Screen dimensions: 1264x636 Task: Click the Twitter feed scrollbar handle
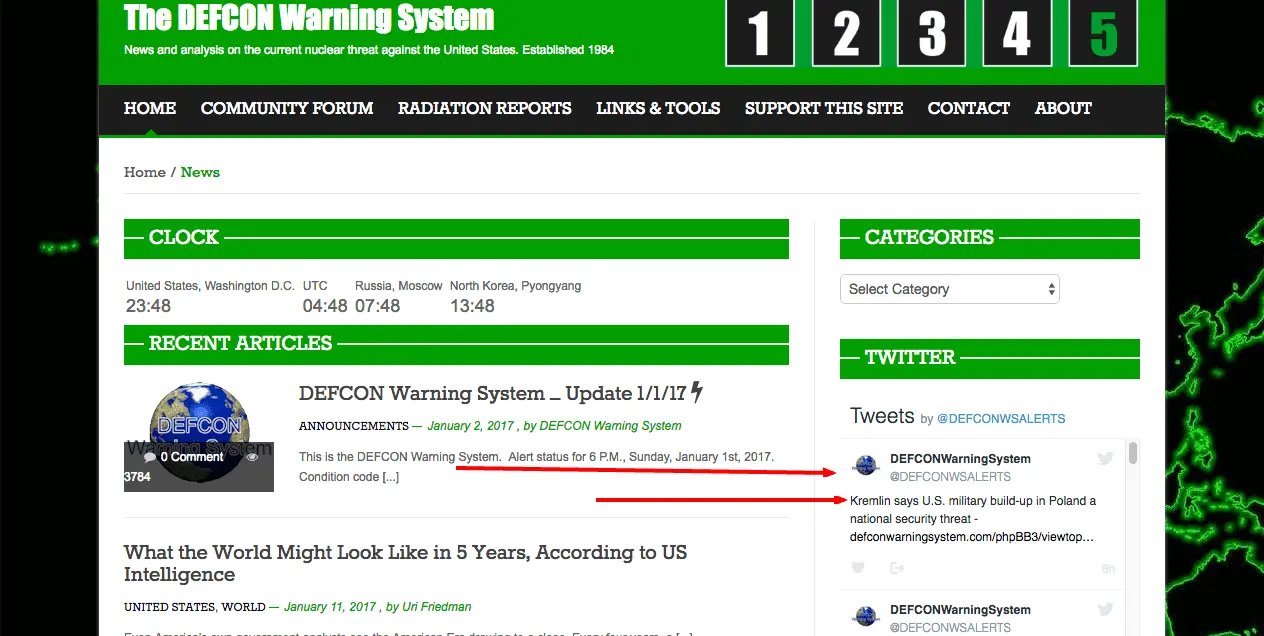coord(1133,454)
